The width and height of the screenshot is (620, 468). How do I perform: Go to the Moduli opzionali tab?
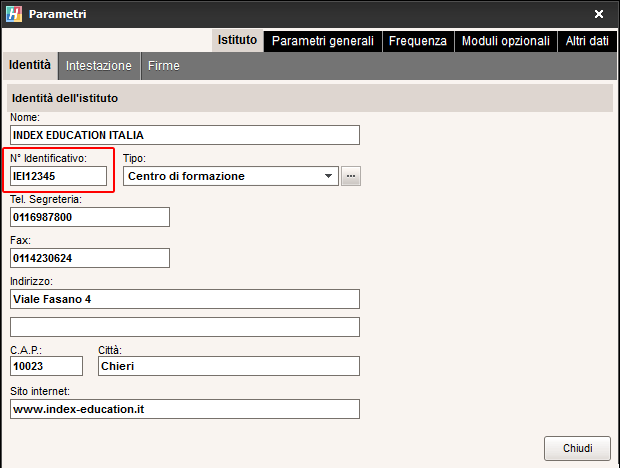506,41
